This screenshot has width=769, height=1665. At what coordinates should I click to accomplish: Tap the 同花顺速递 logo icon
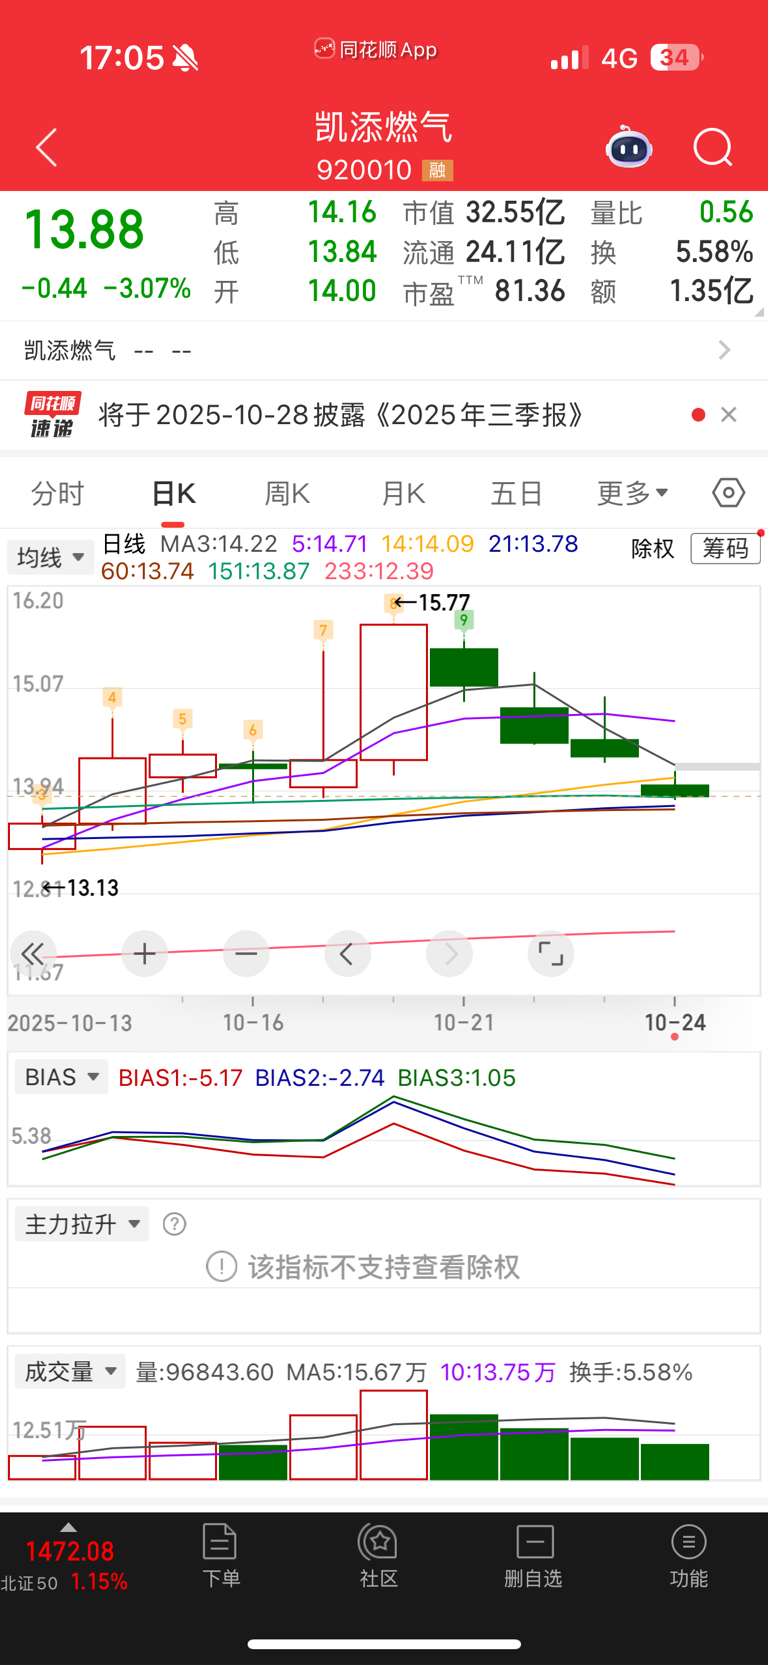click(x=53, y=415)
